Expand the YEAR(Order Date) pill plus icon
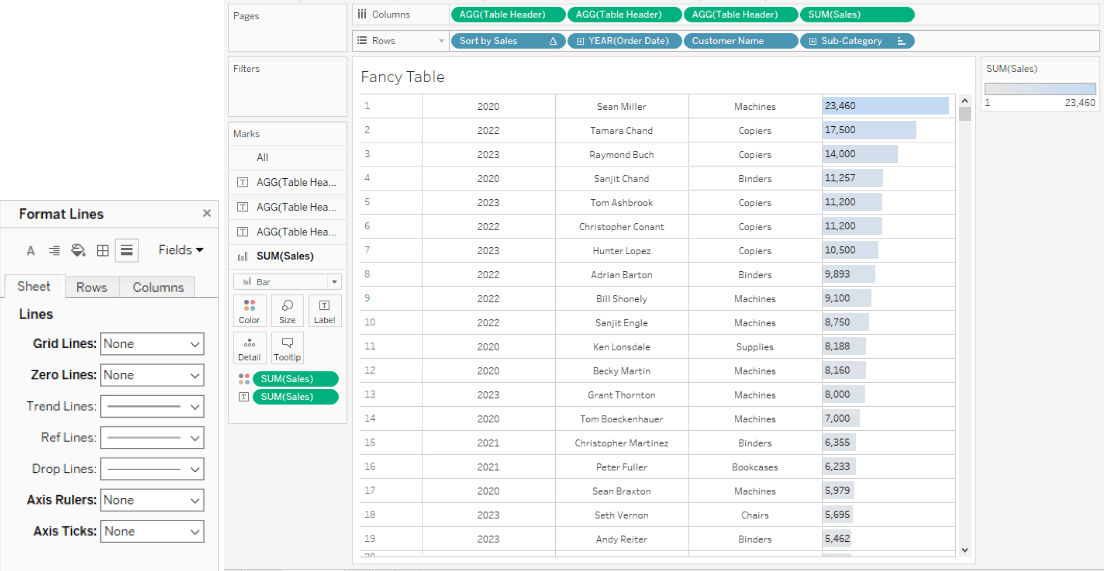1104x571 pixels. [x=580, y=41]
